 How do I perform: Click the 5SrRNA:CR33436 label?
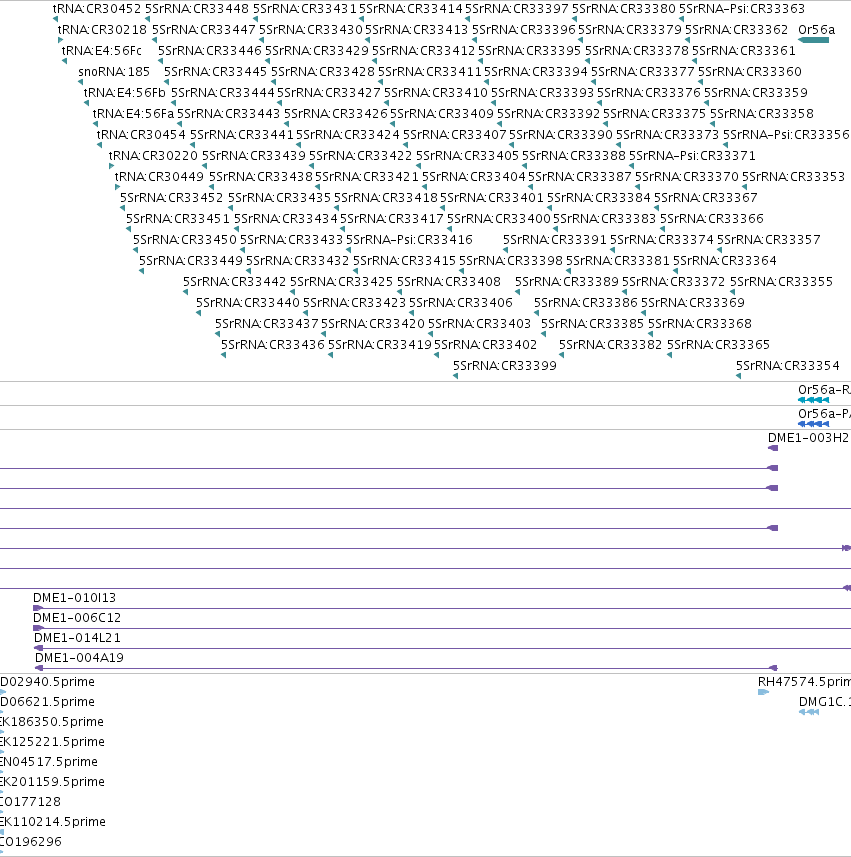(273, 345)
